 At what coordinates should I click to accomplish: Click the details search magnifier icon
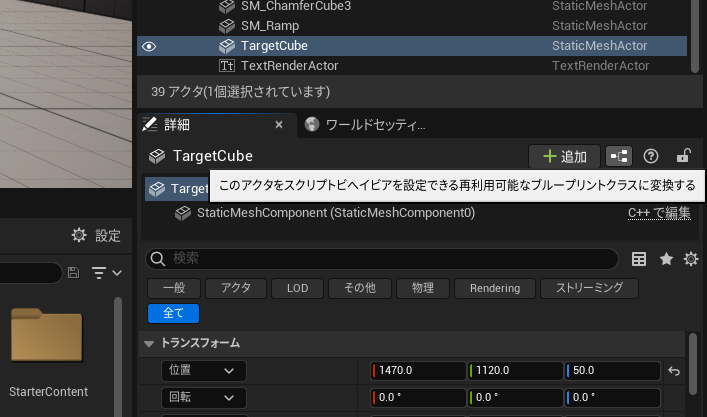coord(157,259)
